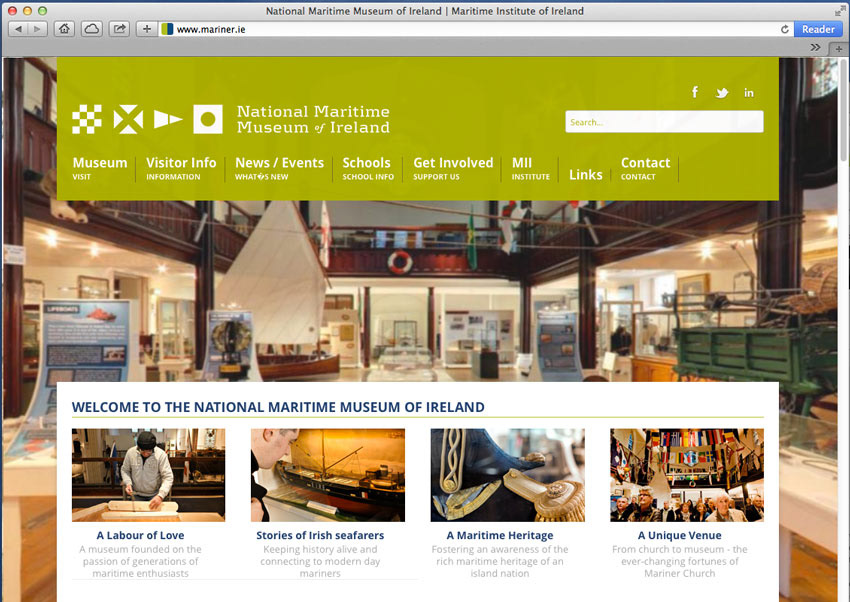Open the Contact menu item

[x=645, y=169]
